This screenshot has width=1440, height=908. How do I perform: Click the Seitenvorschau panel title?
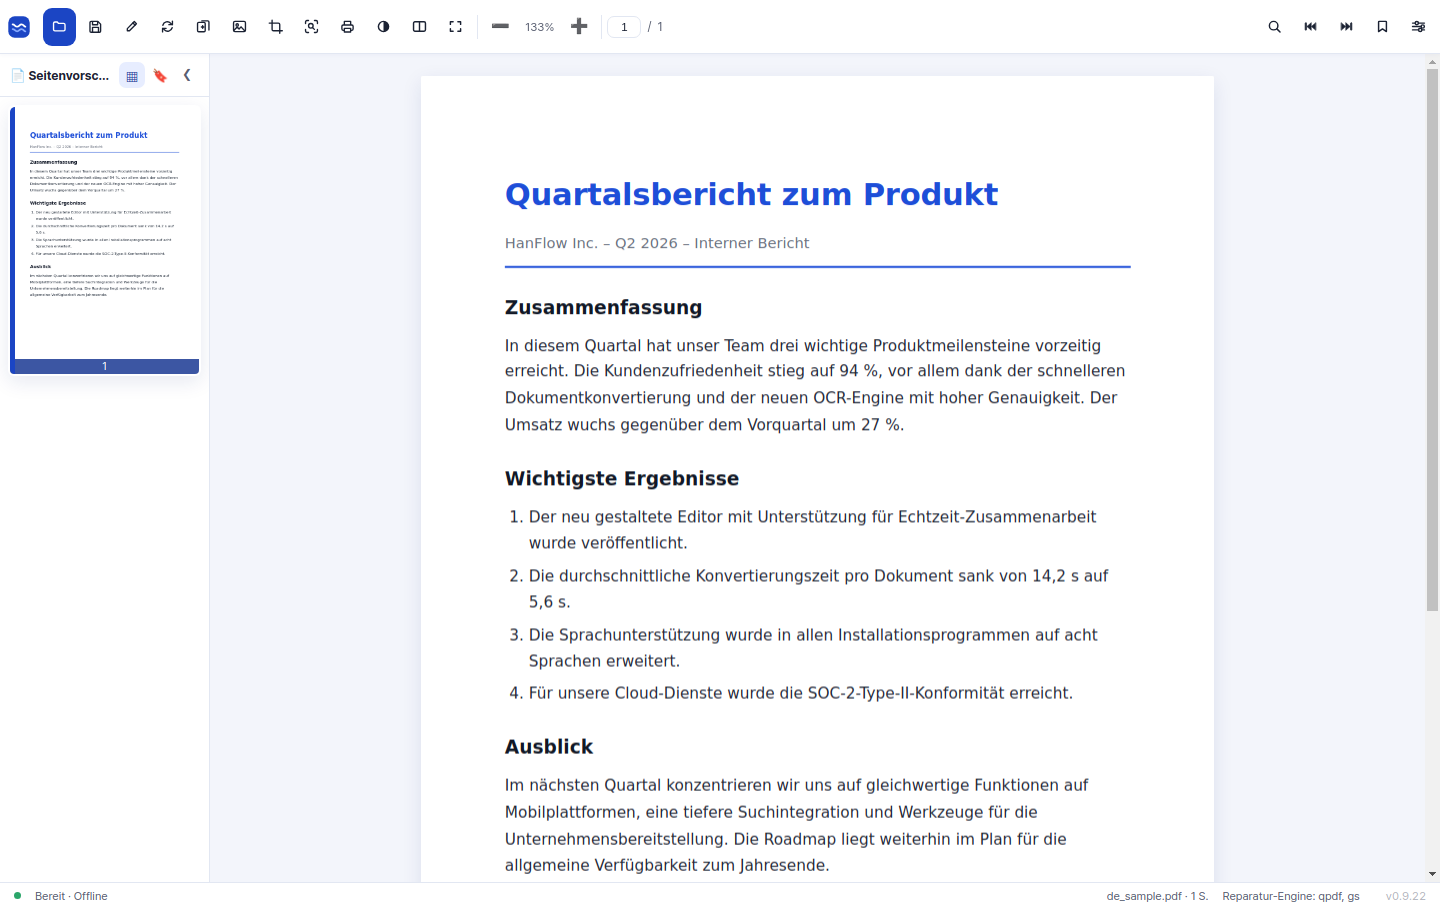tap(69, 76)
